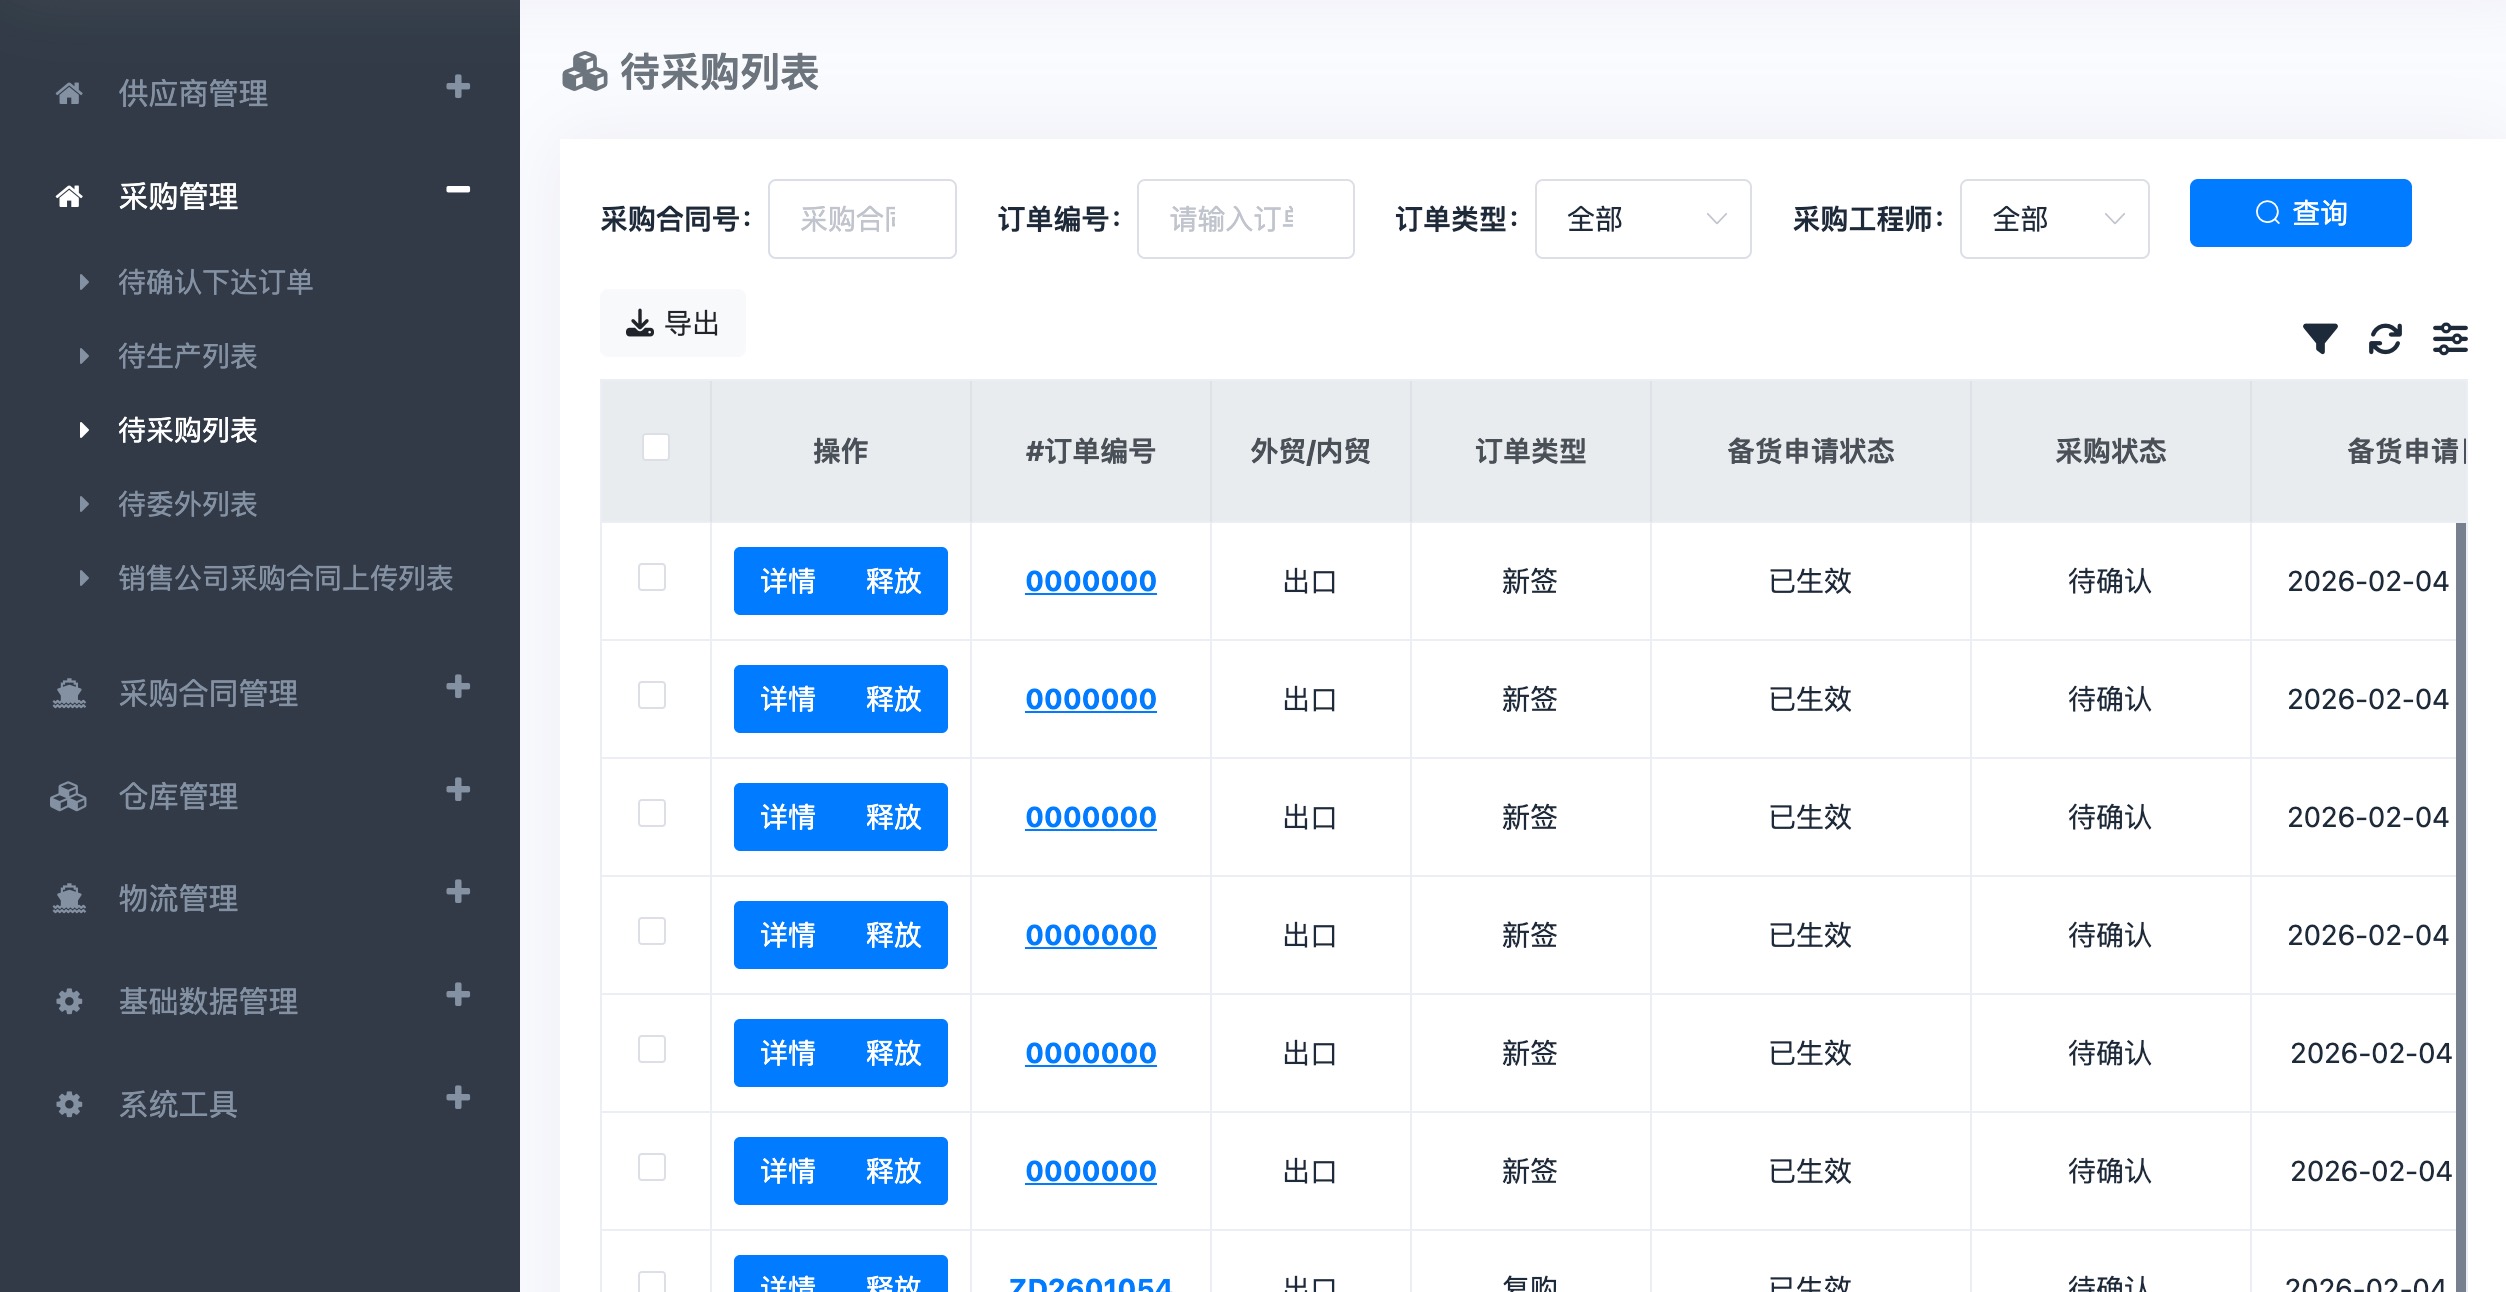Image resolution: width=2506 pixels, height=1292 pixels.
Task: Open column settings sliders icon
Action: [x=2449, y=339]
